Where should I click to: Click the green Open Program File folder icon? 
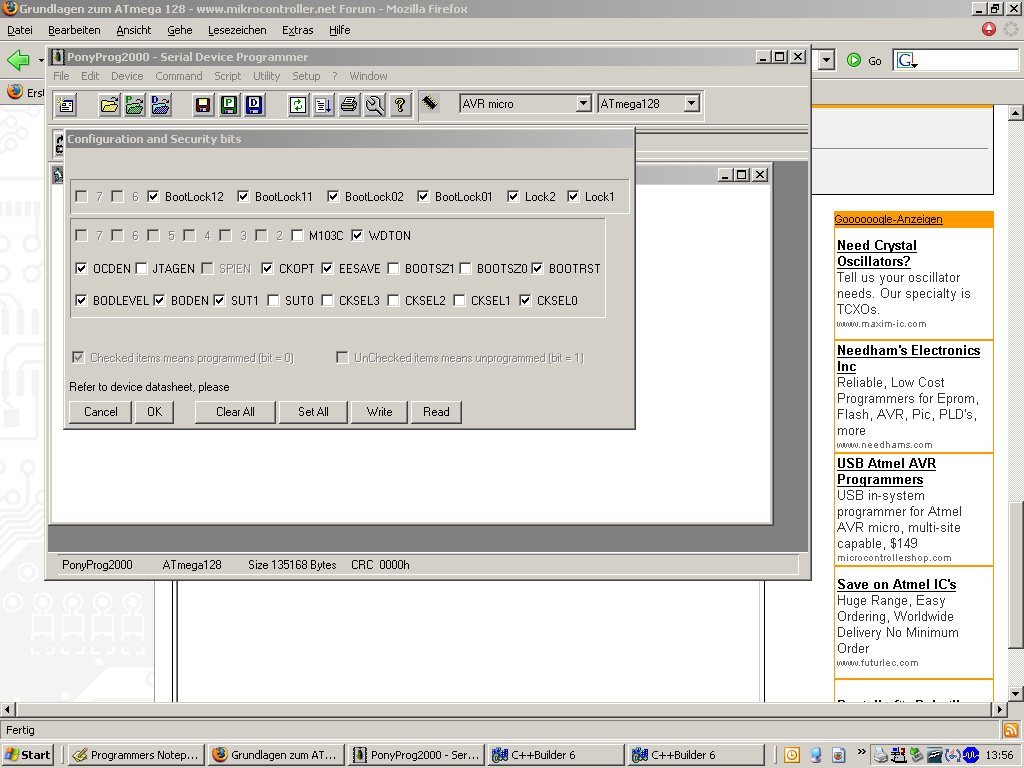pos(135,104)
